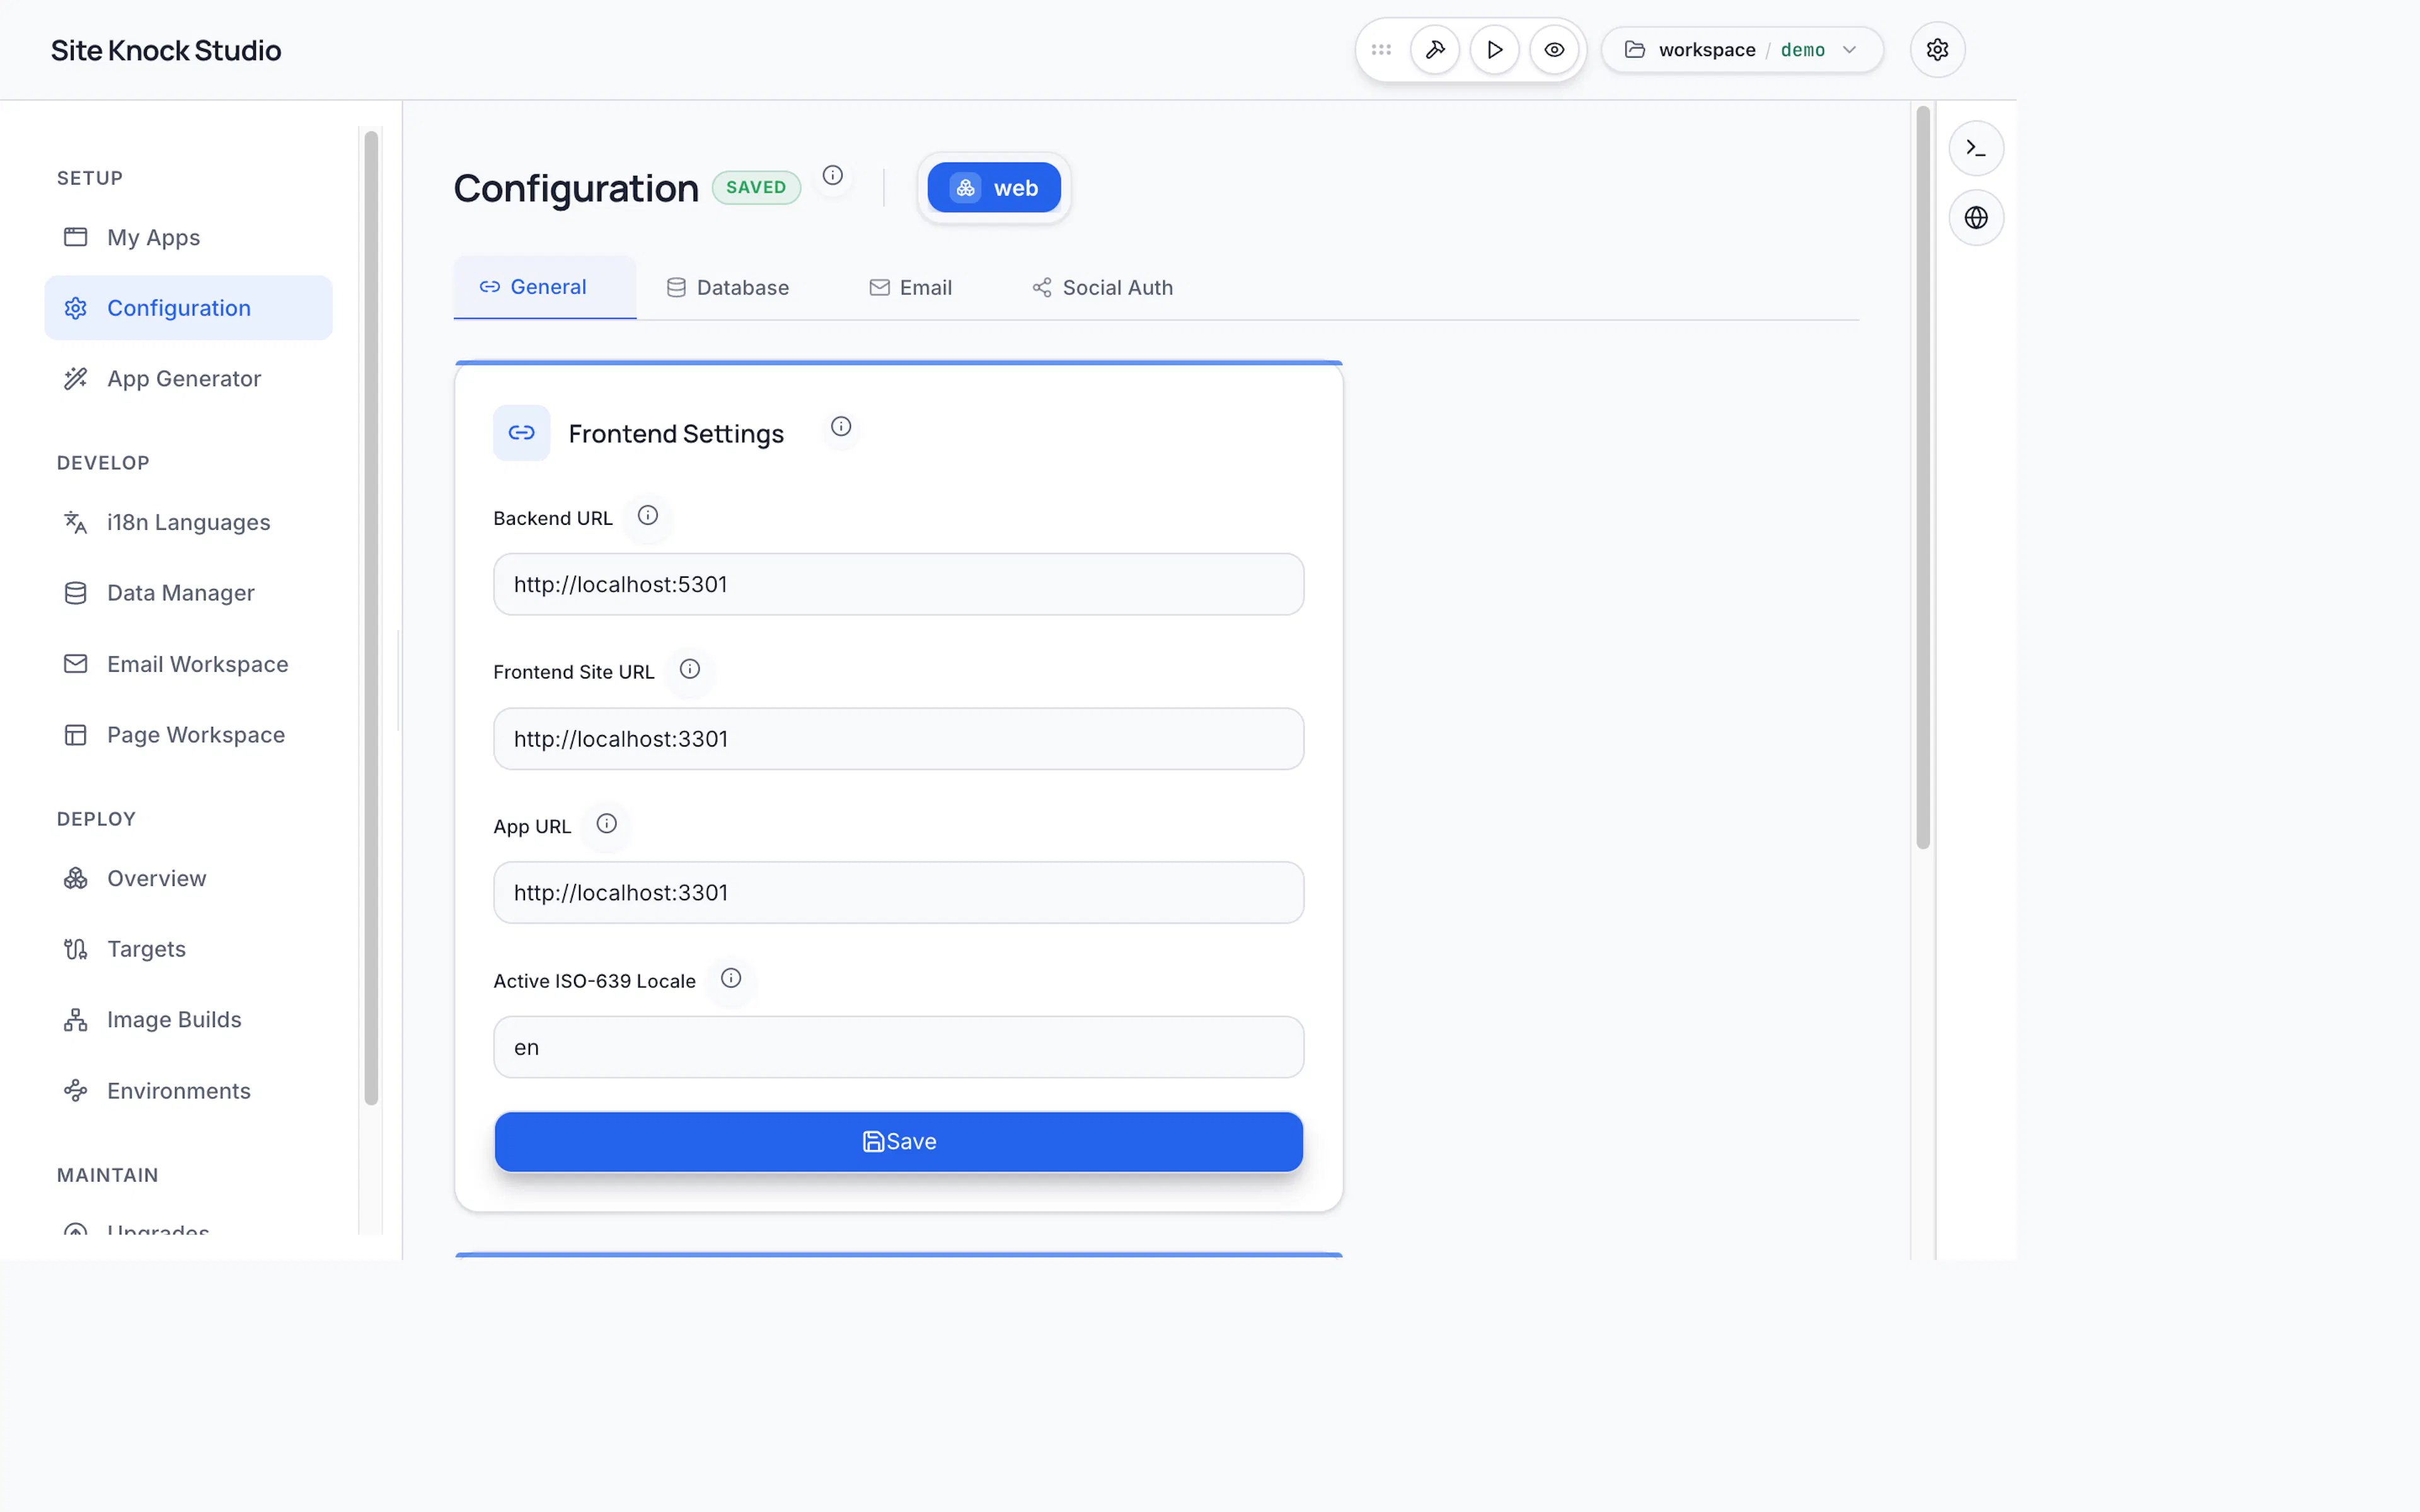Image resolution: width=2420 pixels, height=1512 pixels.
Task: Focus the Frontend Site URL input field
Action: coord(898,739)
